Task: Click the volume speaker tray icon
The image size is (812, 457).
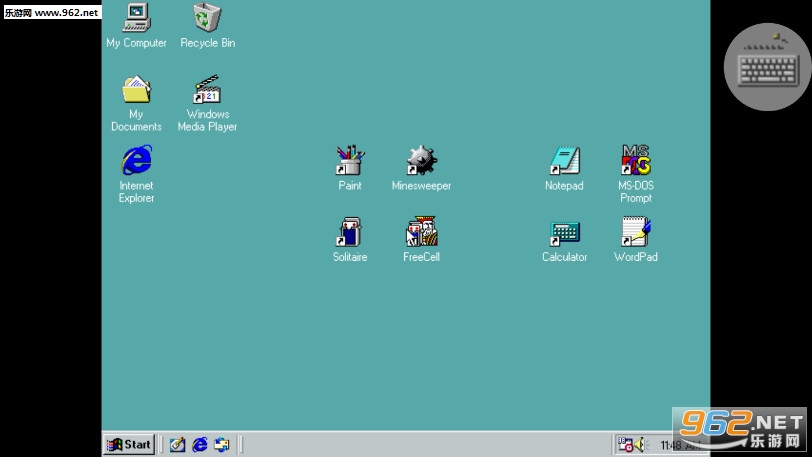Action: [640, 445]
